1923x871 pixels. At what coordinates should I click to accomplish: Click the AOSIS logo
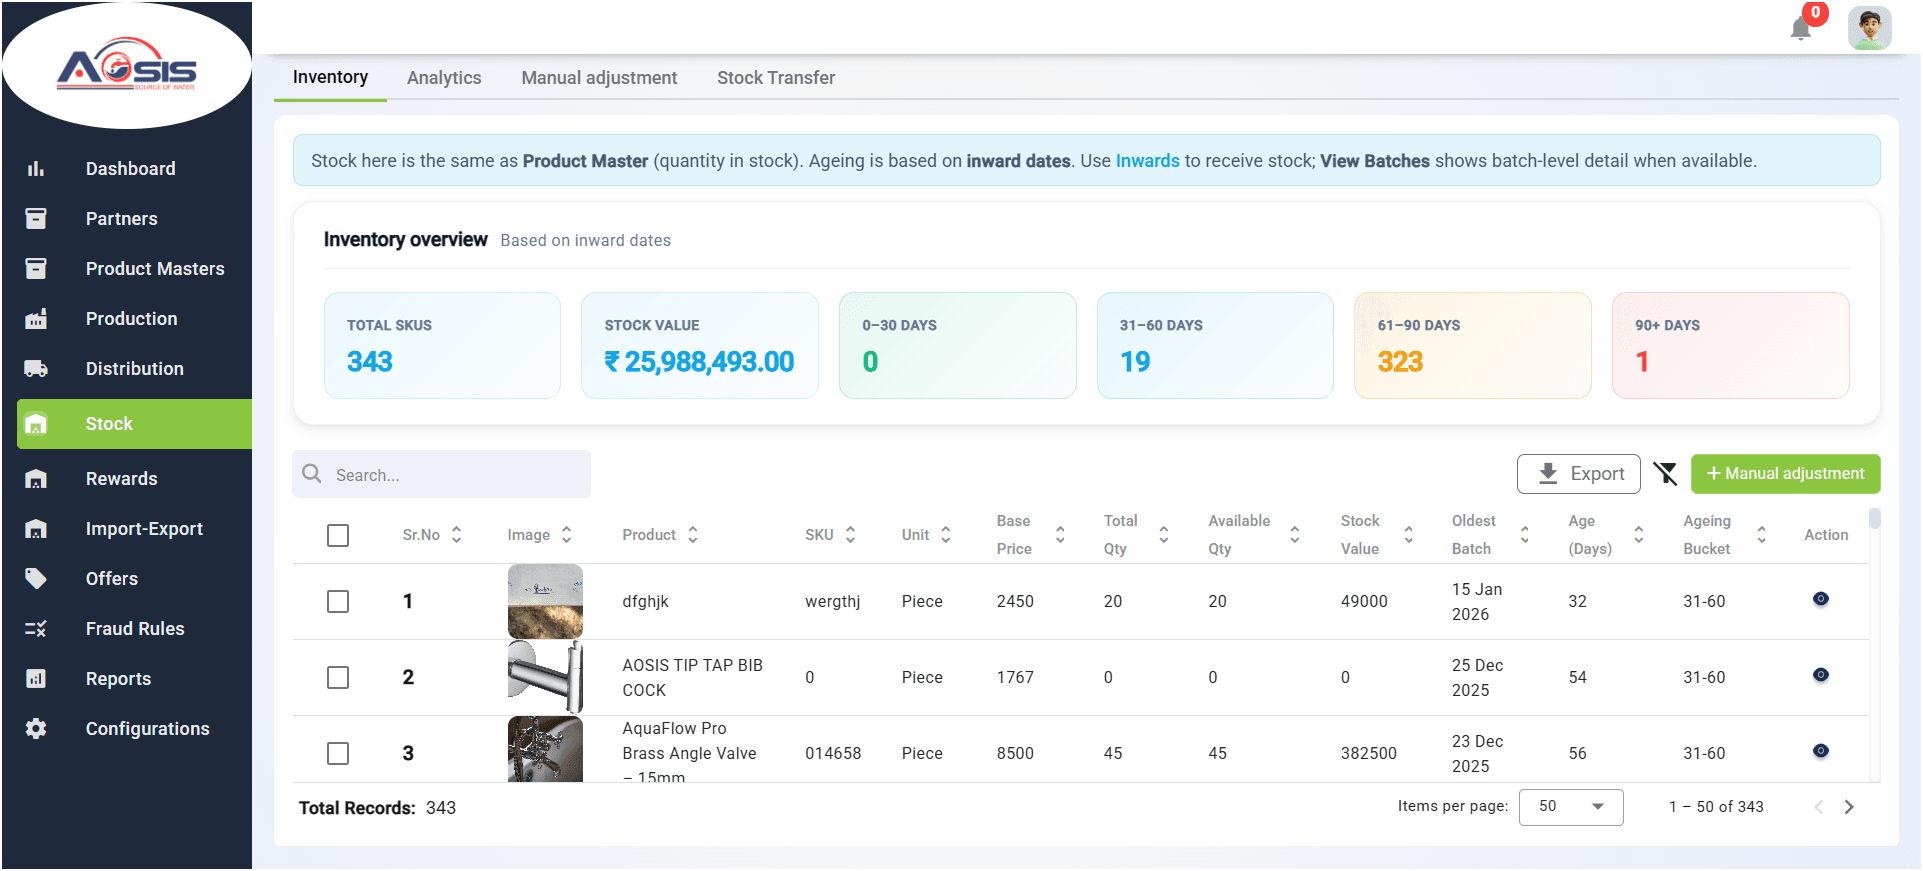coord(127,66)
